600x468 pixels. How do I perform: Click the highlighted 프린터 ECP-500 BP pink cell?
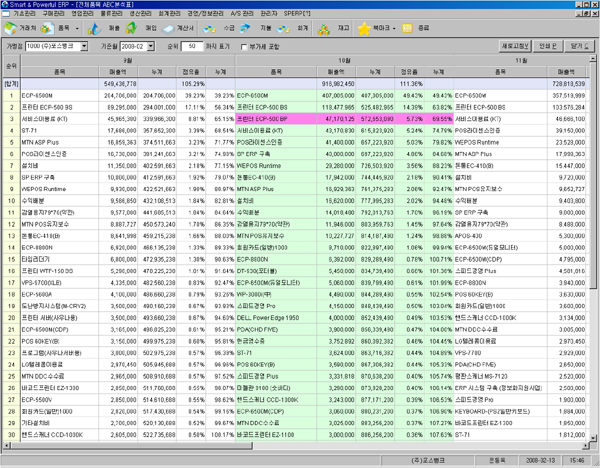tap(276, 119)
